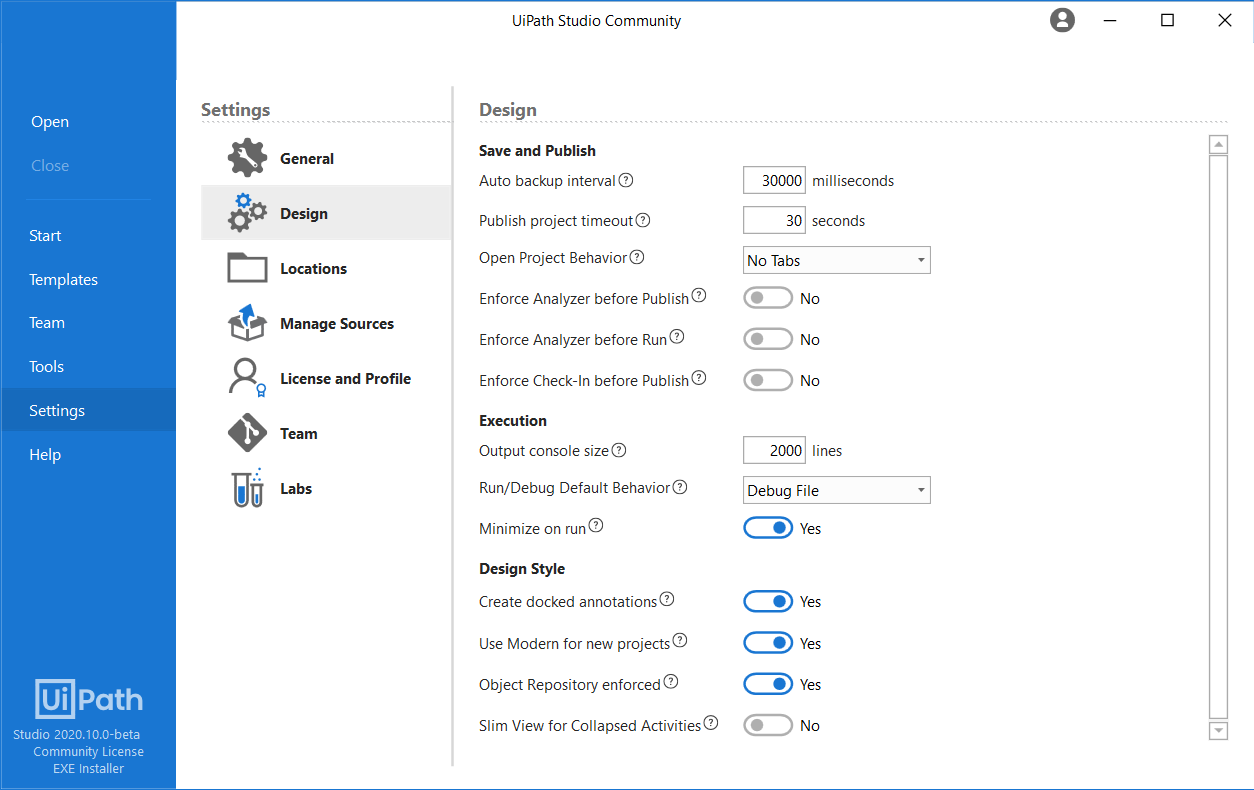Click the UiPath logo in sidebar
This screenshot has height=790, width=1254.
tap(89, 699)
